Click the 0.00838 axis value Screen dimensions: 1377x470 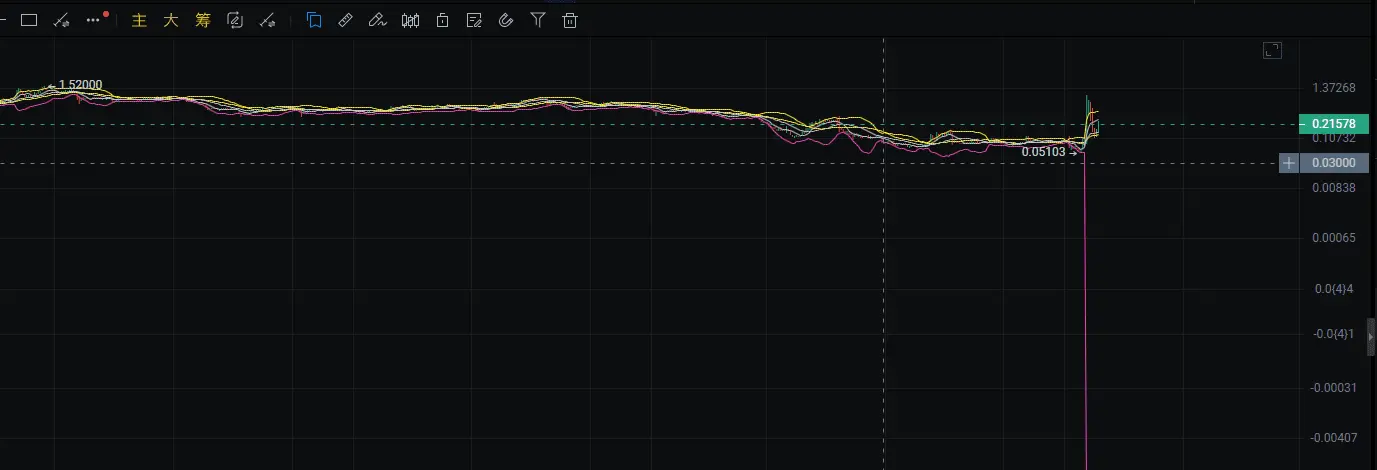(x=1334, y=188)
